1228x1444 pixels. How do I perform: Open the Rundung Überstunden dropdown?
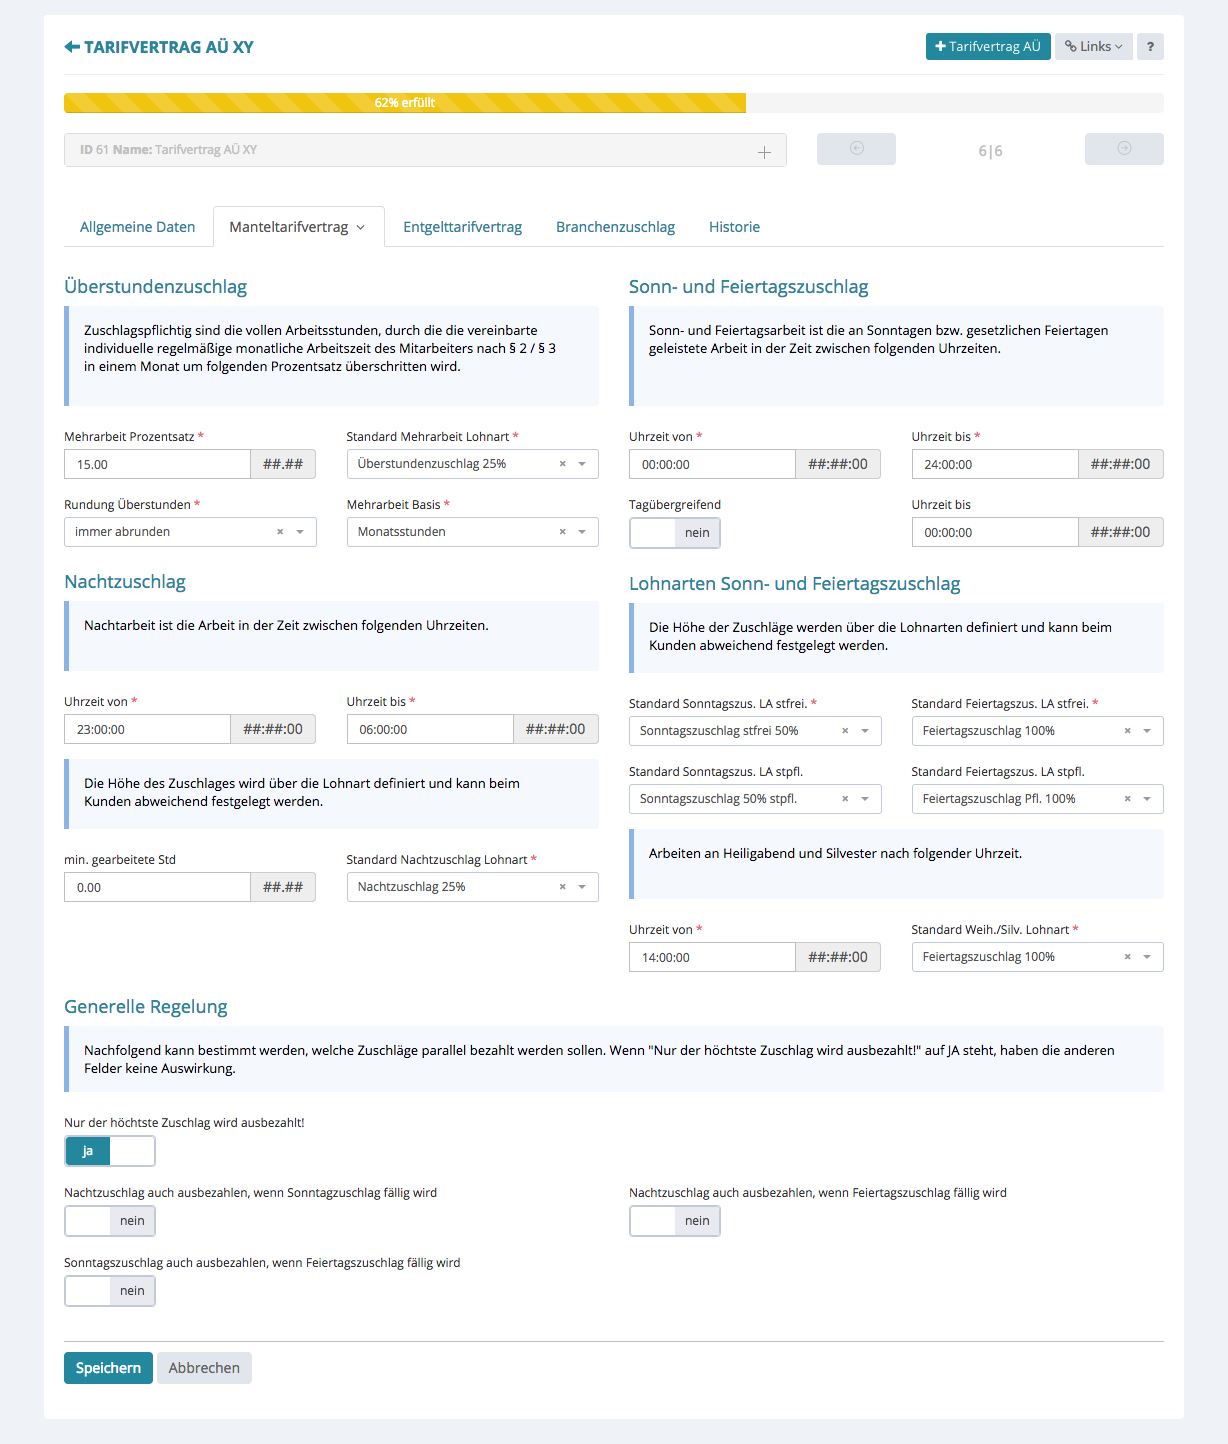(x=299, y=532)
